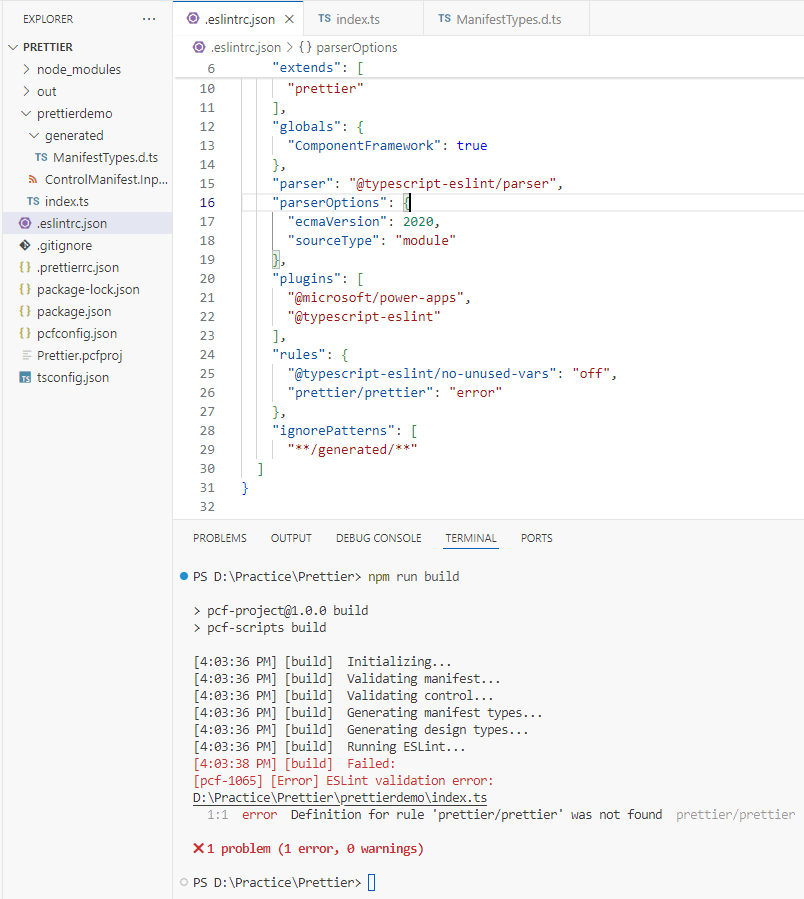Collapse the generated folder
This screenshot has height=899, width=804.
(35, 135)
